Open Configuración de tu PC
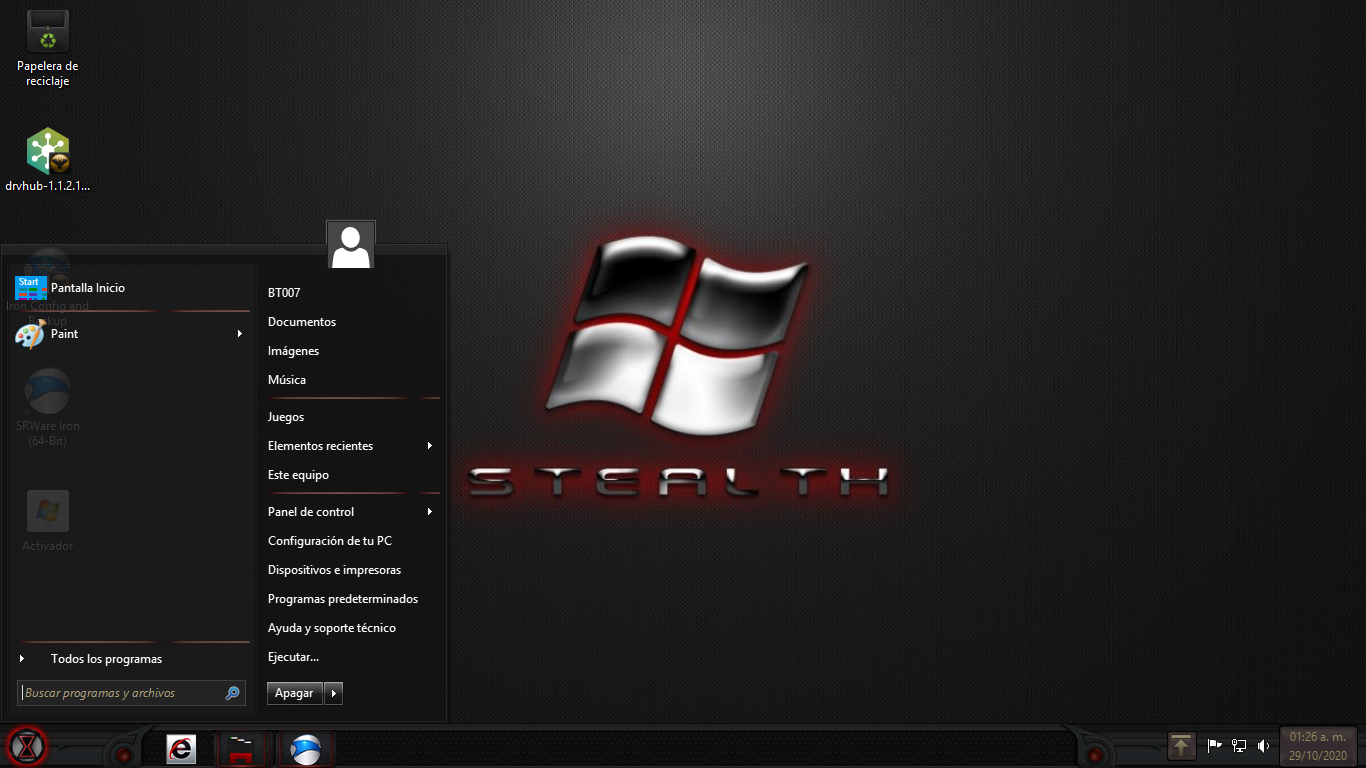Screen dimensions: 1366x768 coord(330,541)
